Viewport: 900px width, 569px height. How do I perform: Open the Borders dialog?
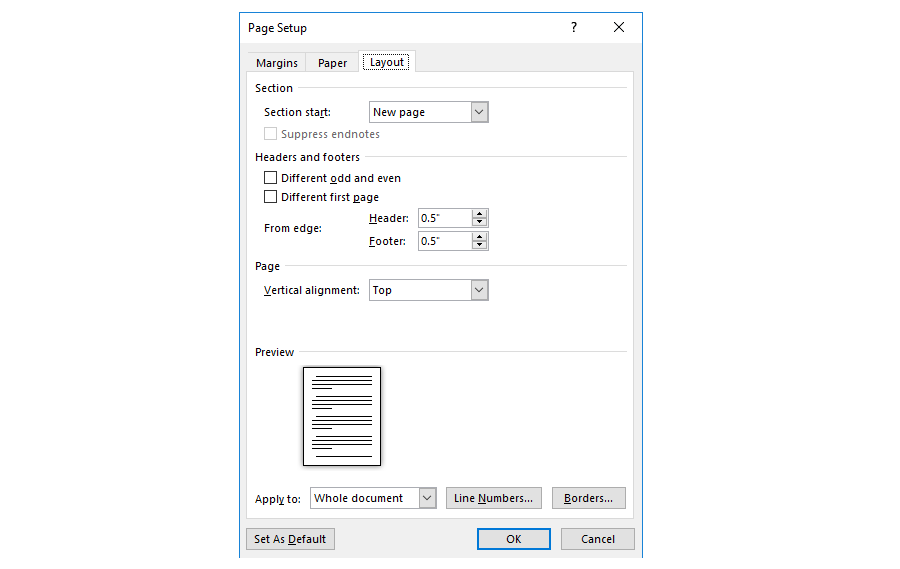click(x=588, y=498)
